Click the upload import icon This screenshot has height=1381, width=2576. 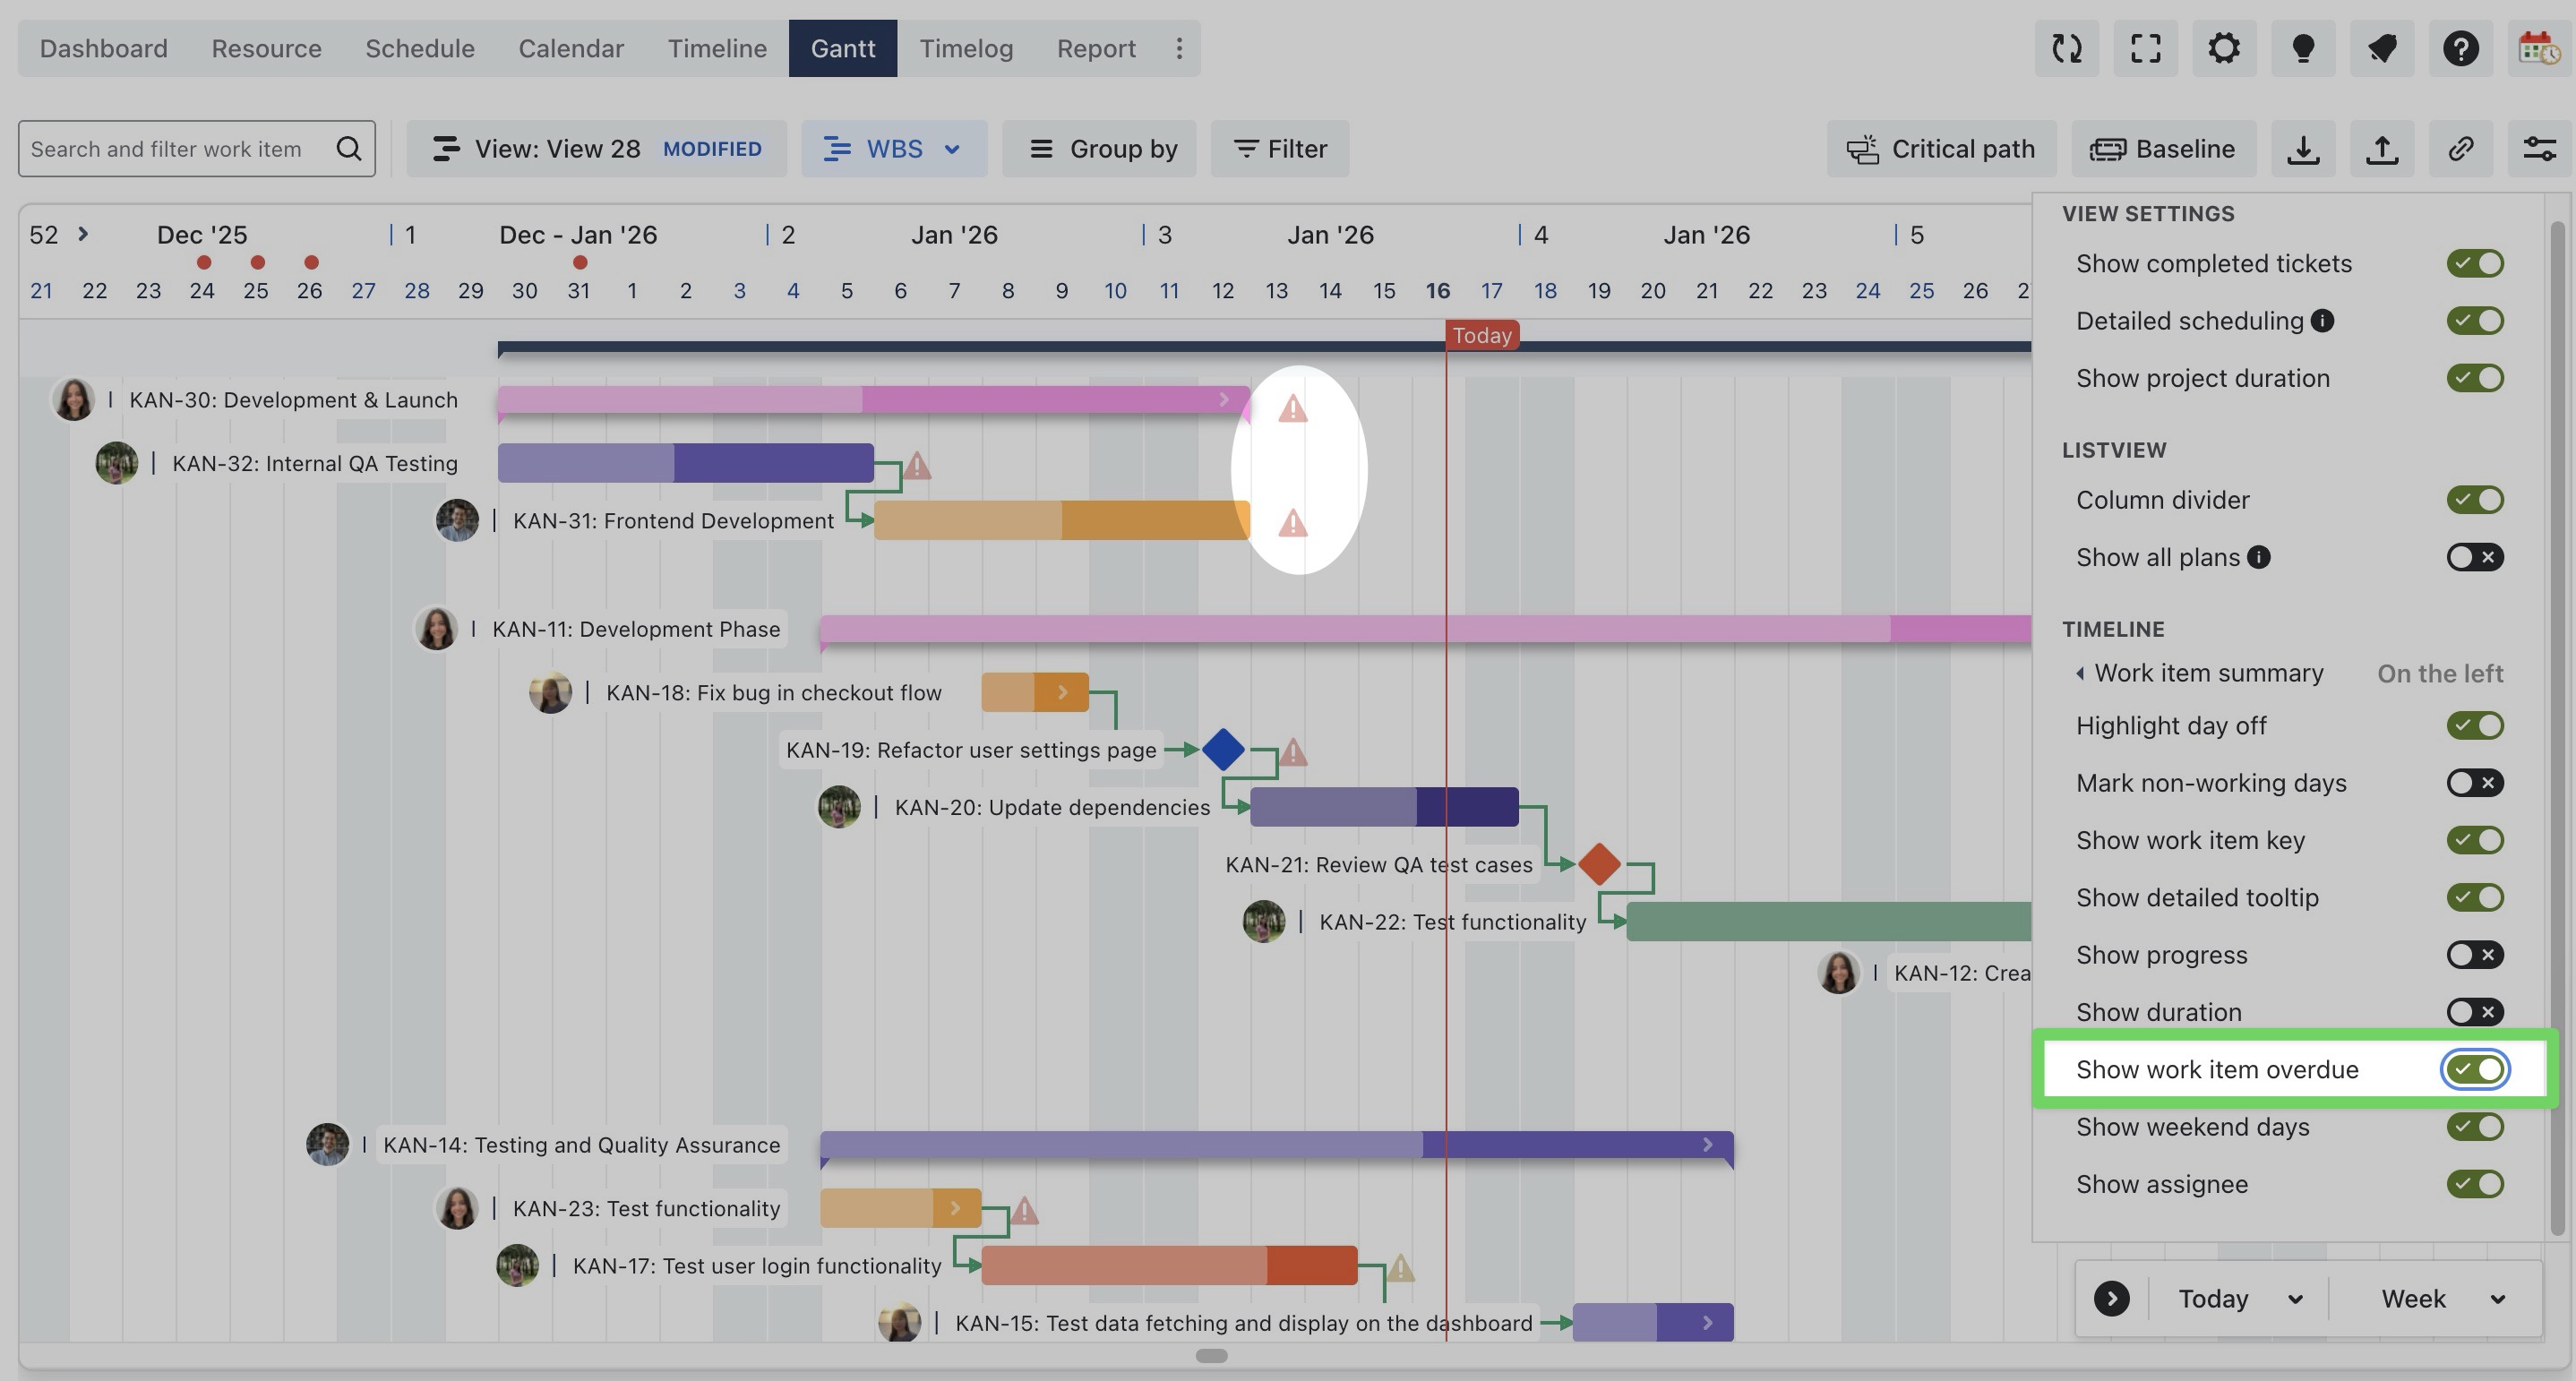pyautogui.click(x=2382, y=149)
